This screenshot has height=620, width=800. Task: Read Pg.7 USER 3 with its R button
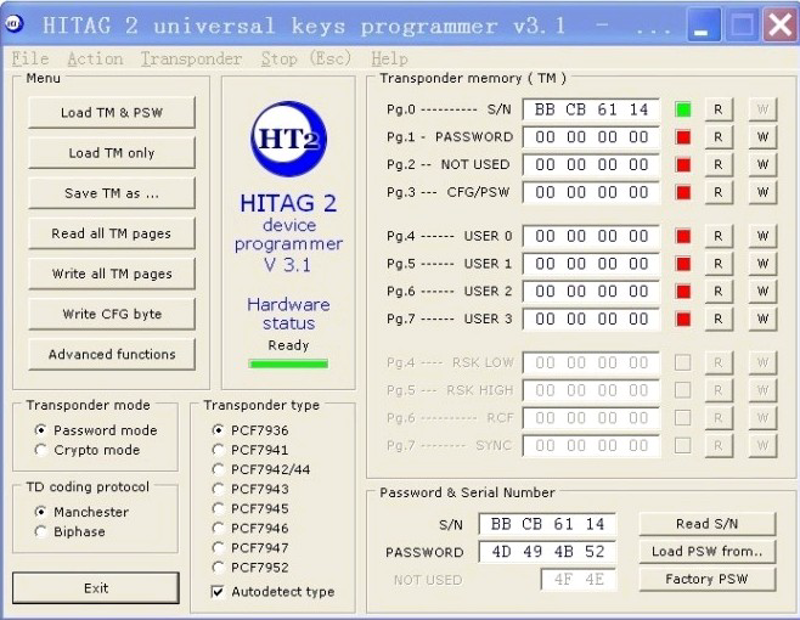coord(718,318)
